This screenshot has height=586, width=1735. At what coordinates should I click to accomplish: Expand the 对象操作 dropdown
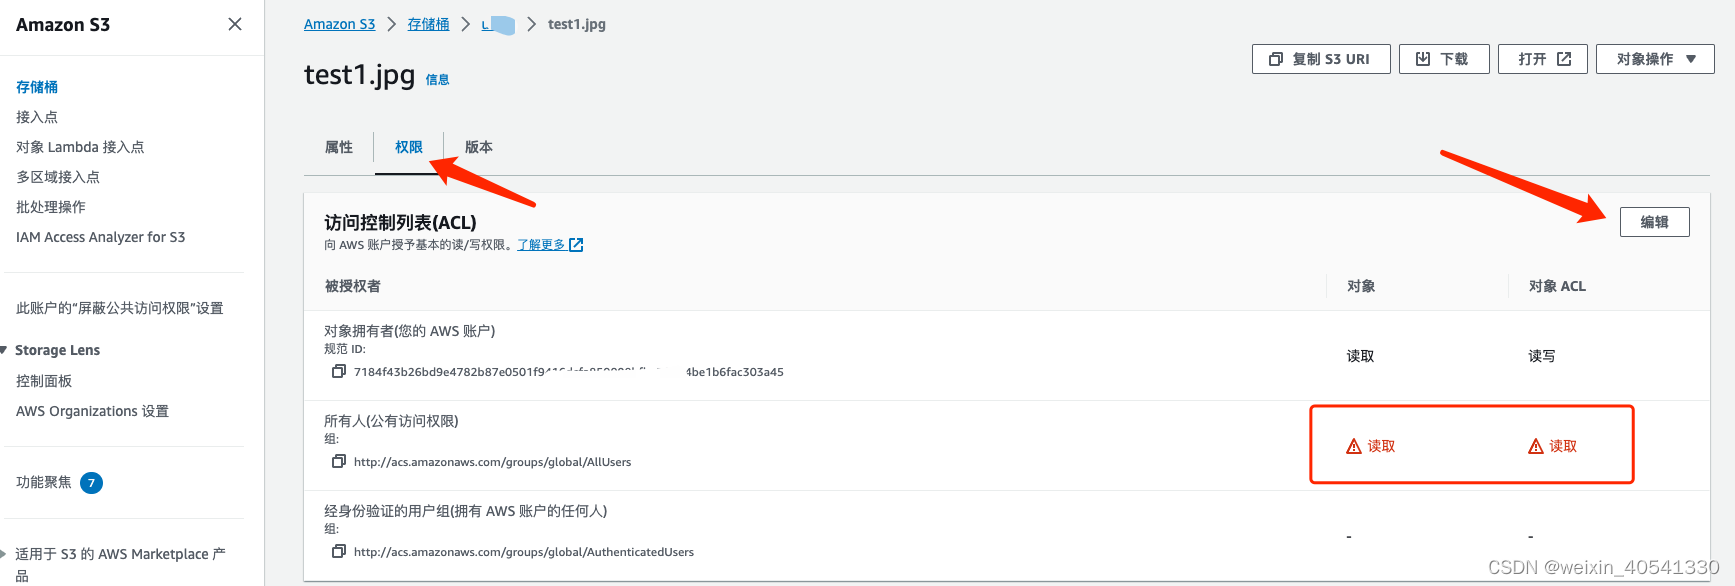tap(1655, 59)
